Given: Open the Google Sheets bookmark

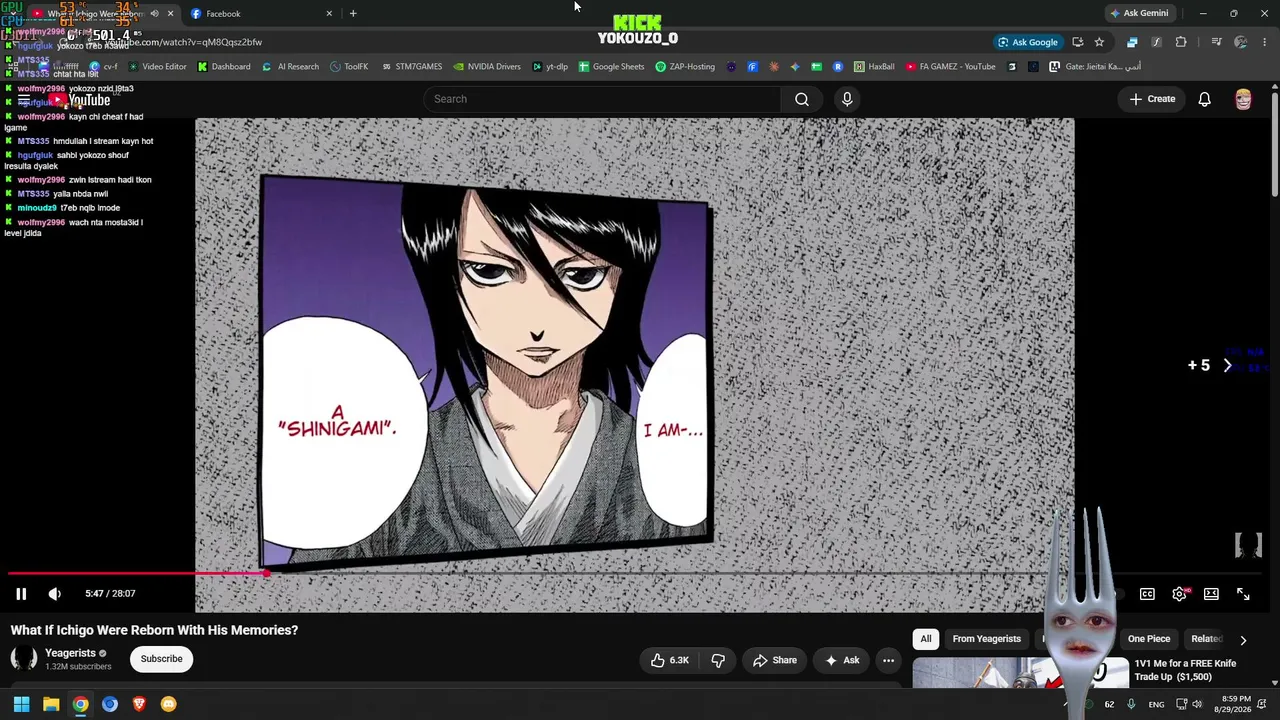Looking at the screenshot, I should coord(611,67).
